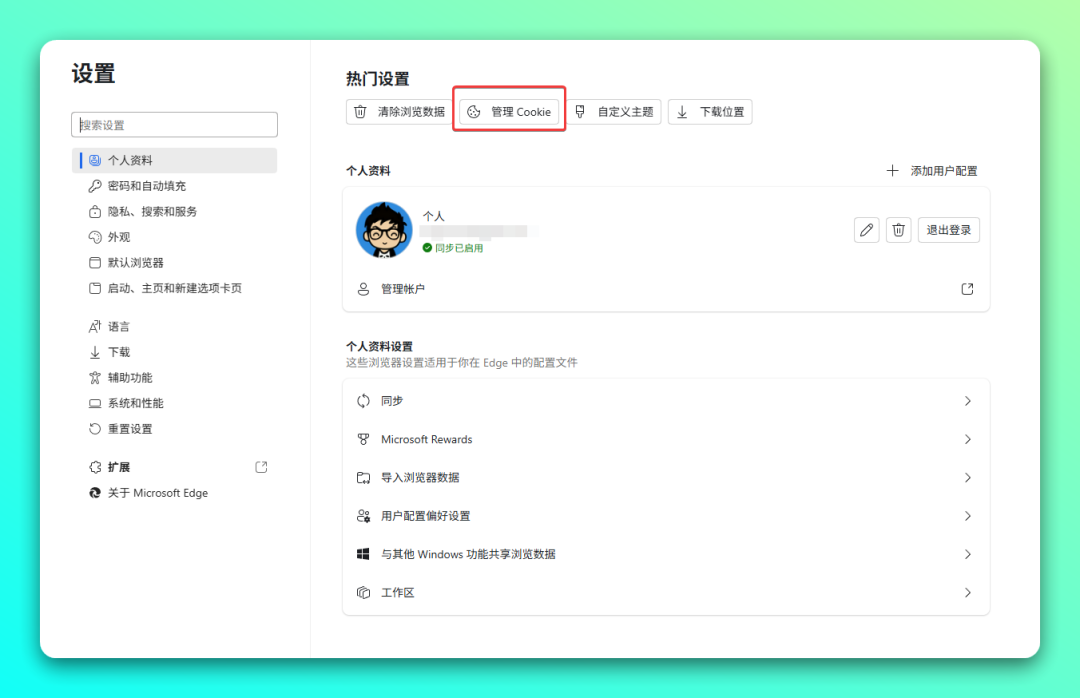Edit profile with the pencil icon
1080x698 pixels.
[866, 230]
